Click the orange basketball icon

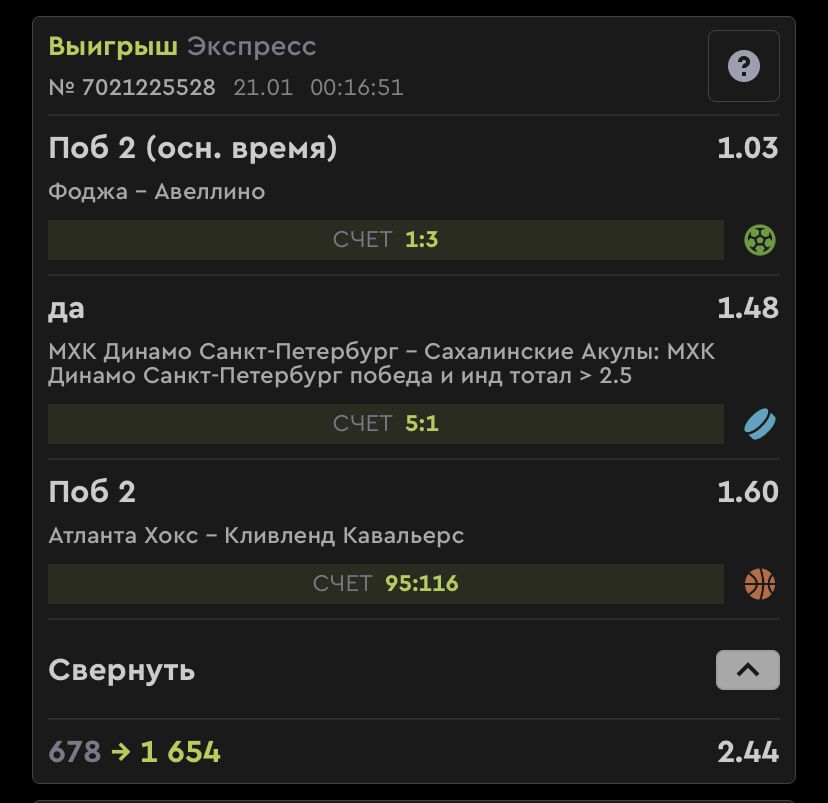760,584
